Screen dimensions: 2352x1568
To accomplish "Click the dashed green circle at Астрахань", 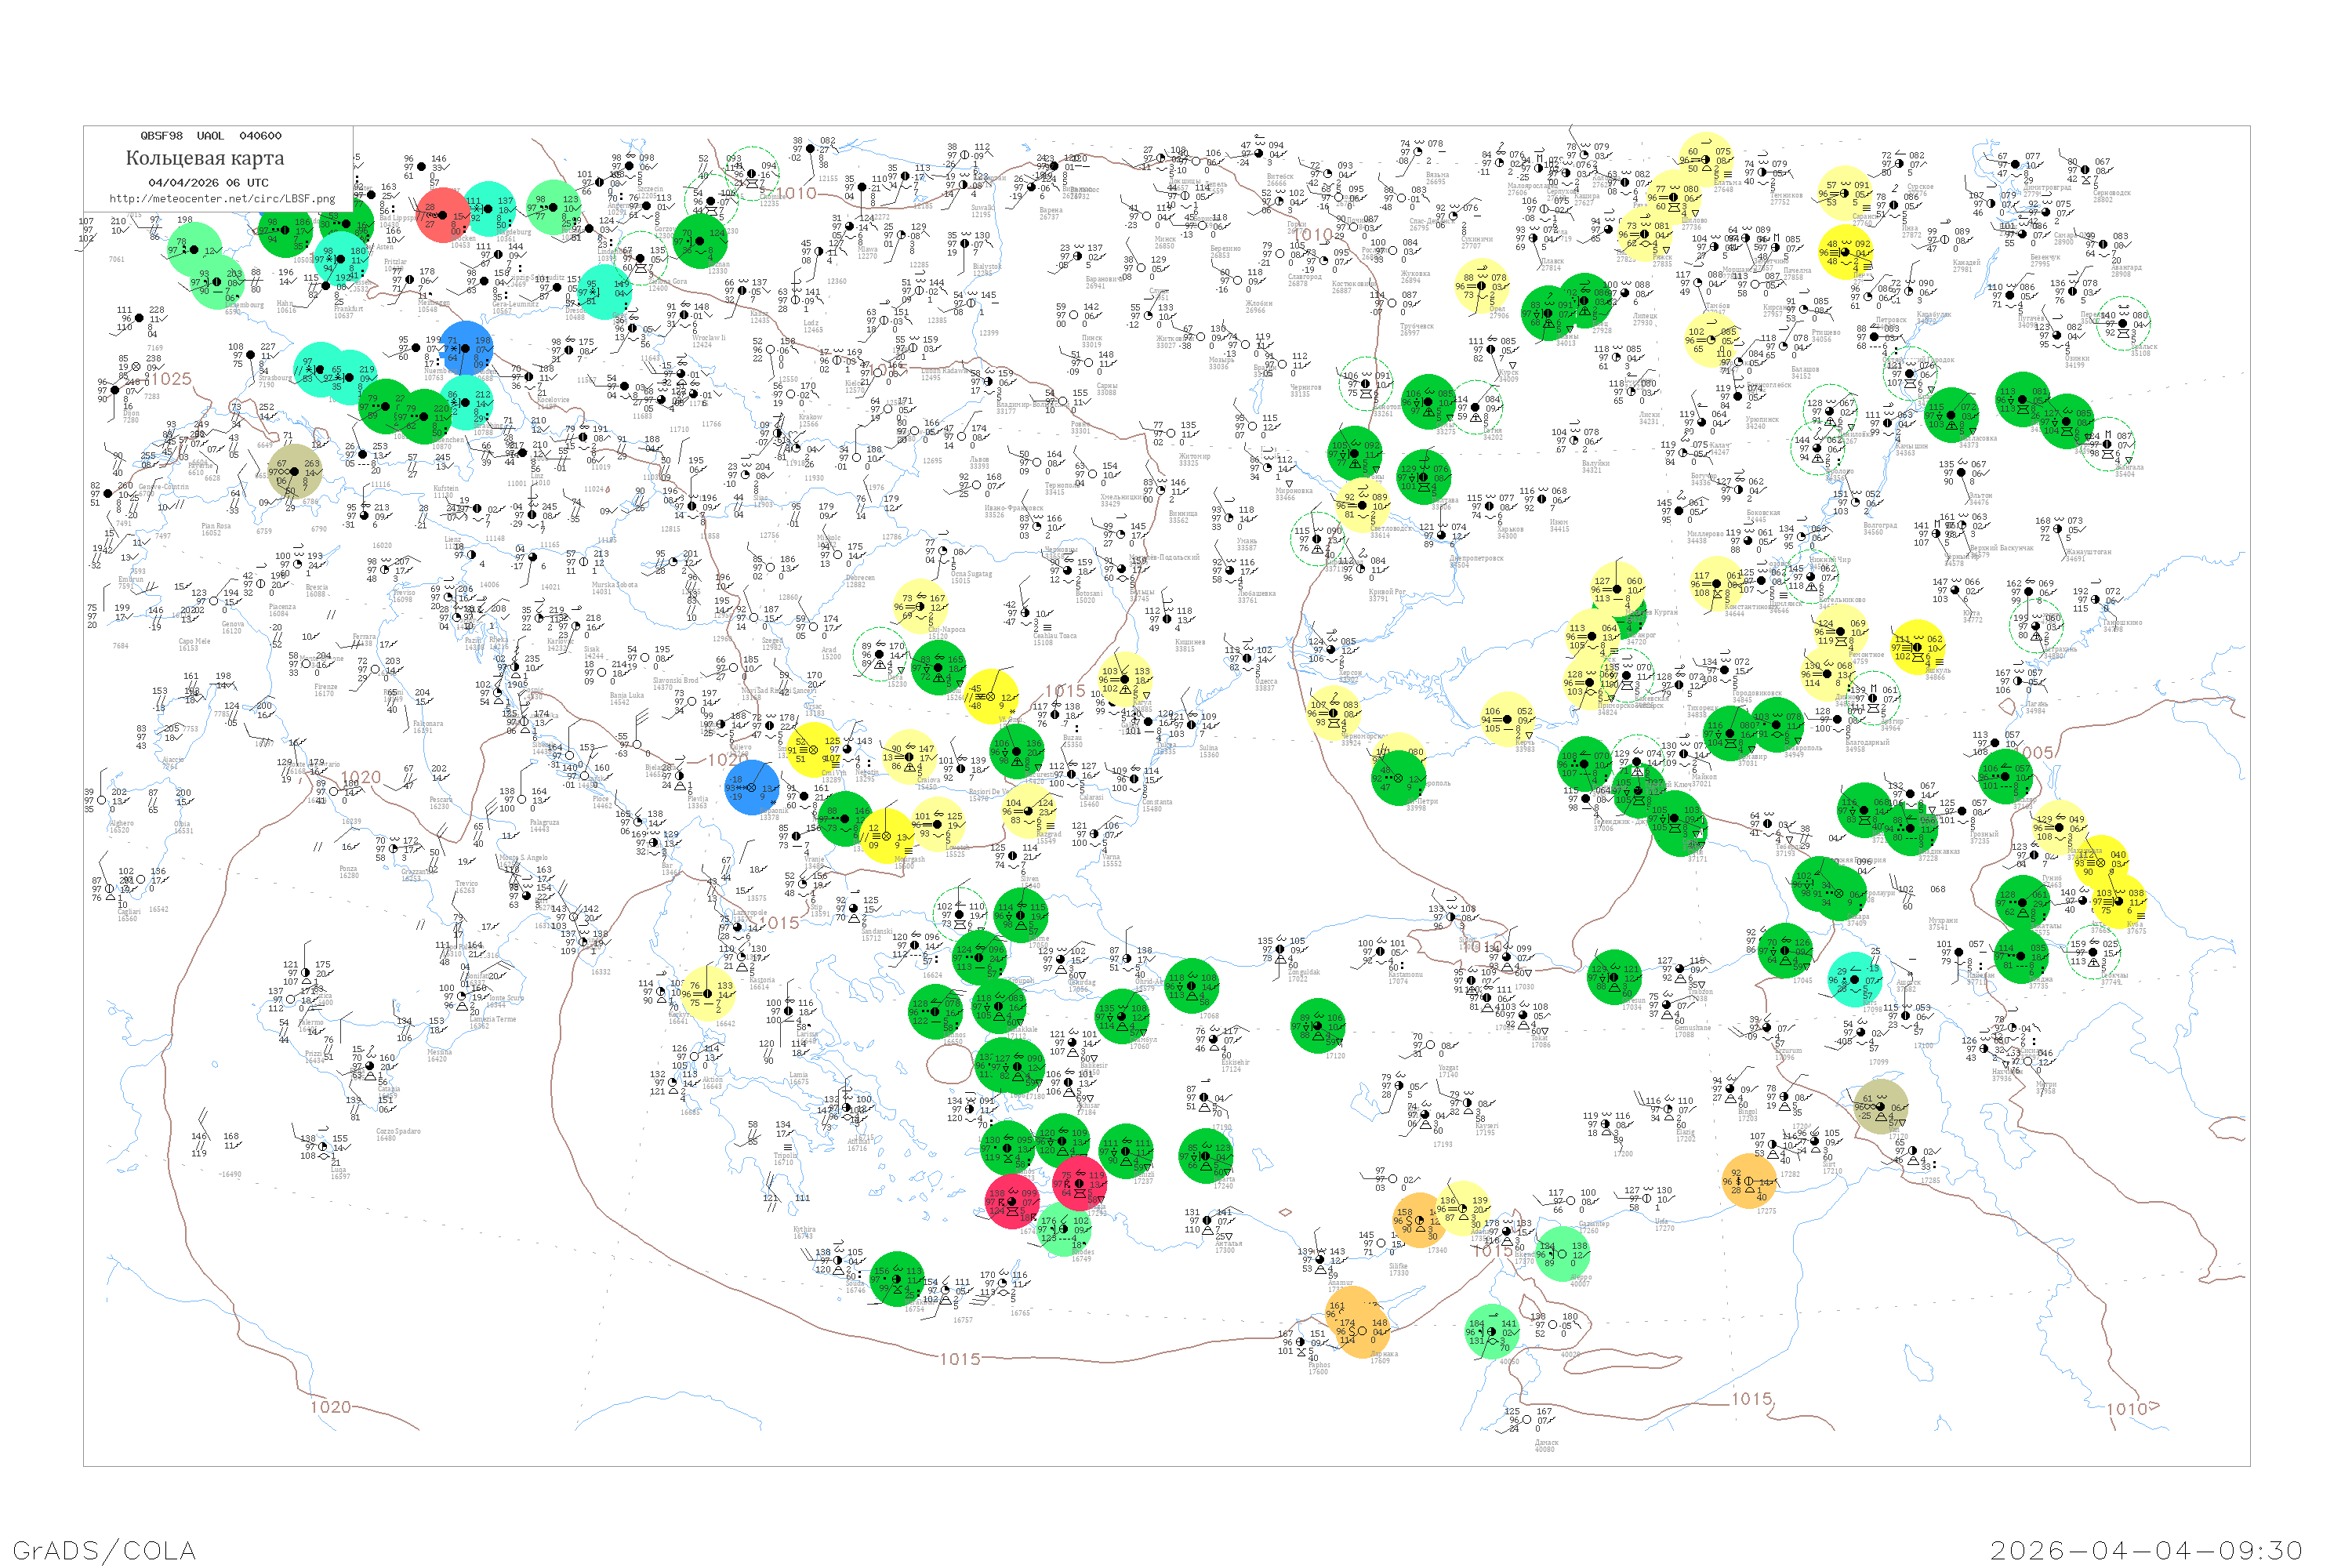I will point(2036,627).
